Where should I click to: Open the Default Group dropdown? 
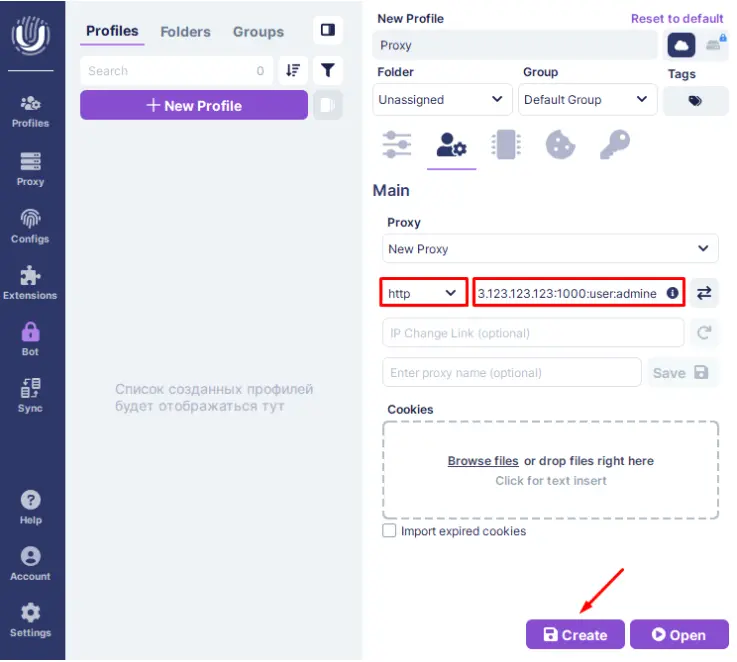(x=587, y=100)
